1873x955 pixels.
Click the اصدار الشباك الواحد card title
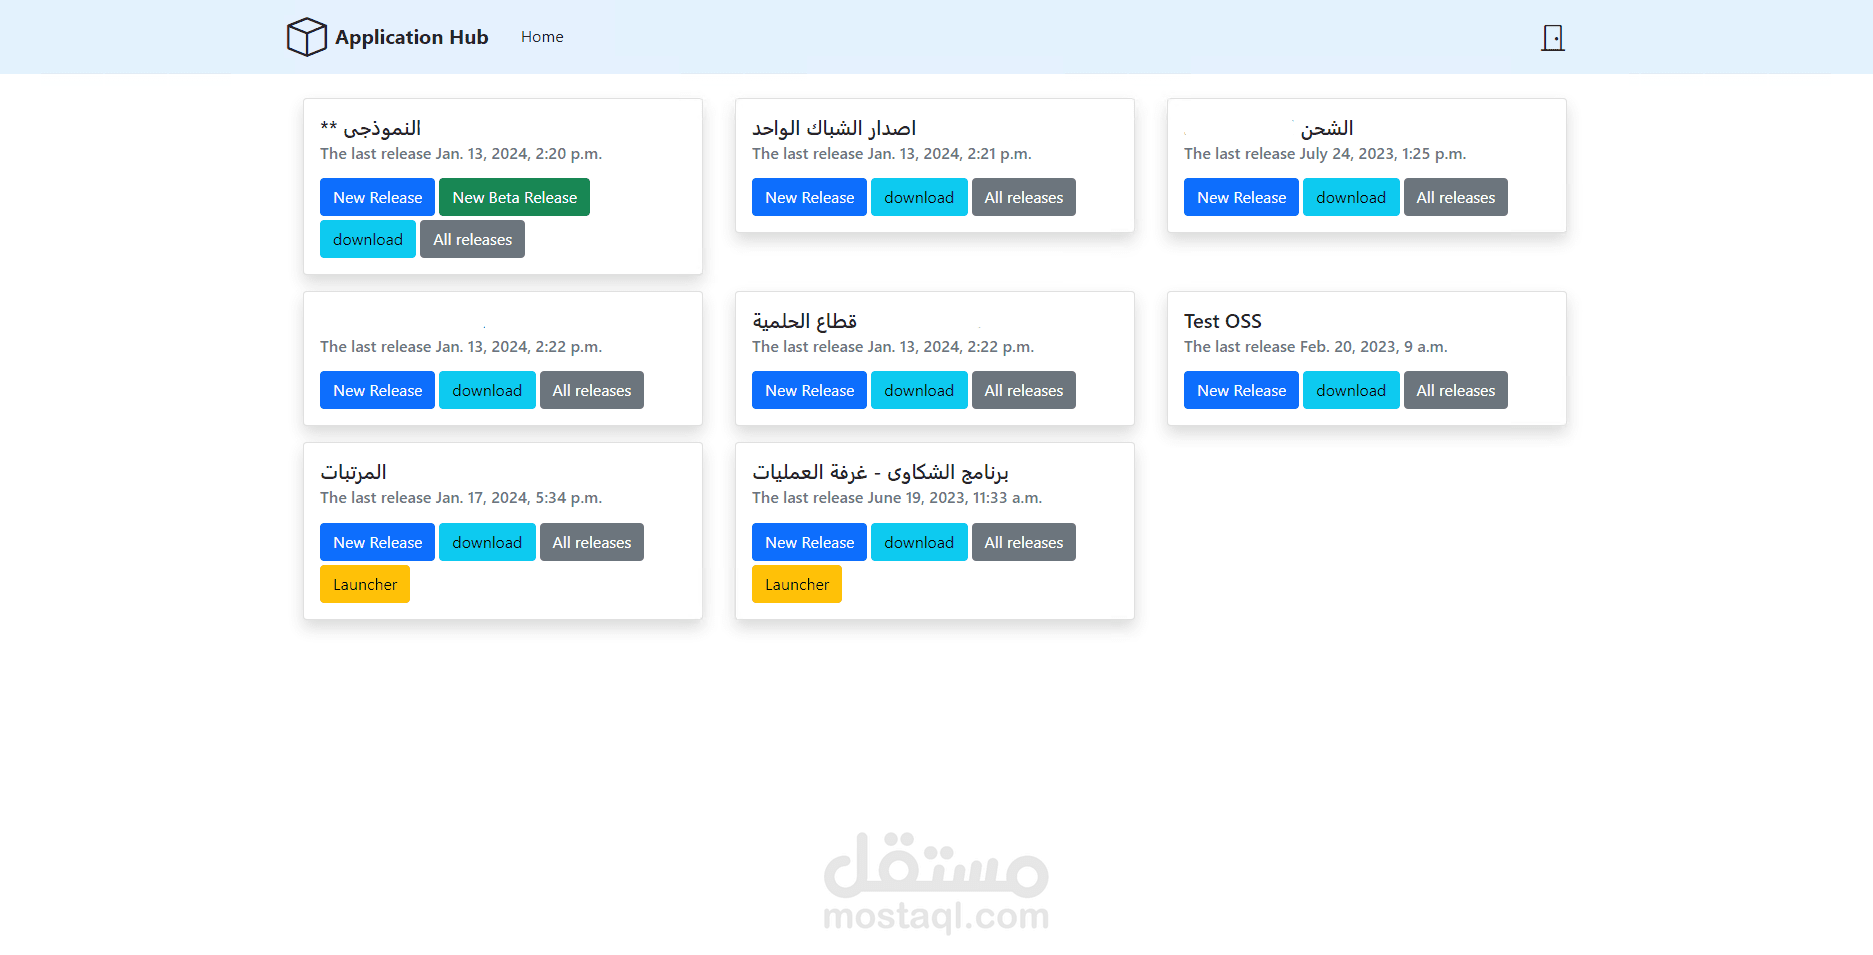point(834,128)
